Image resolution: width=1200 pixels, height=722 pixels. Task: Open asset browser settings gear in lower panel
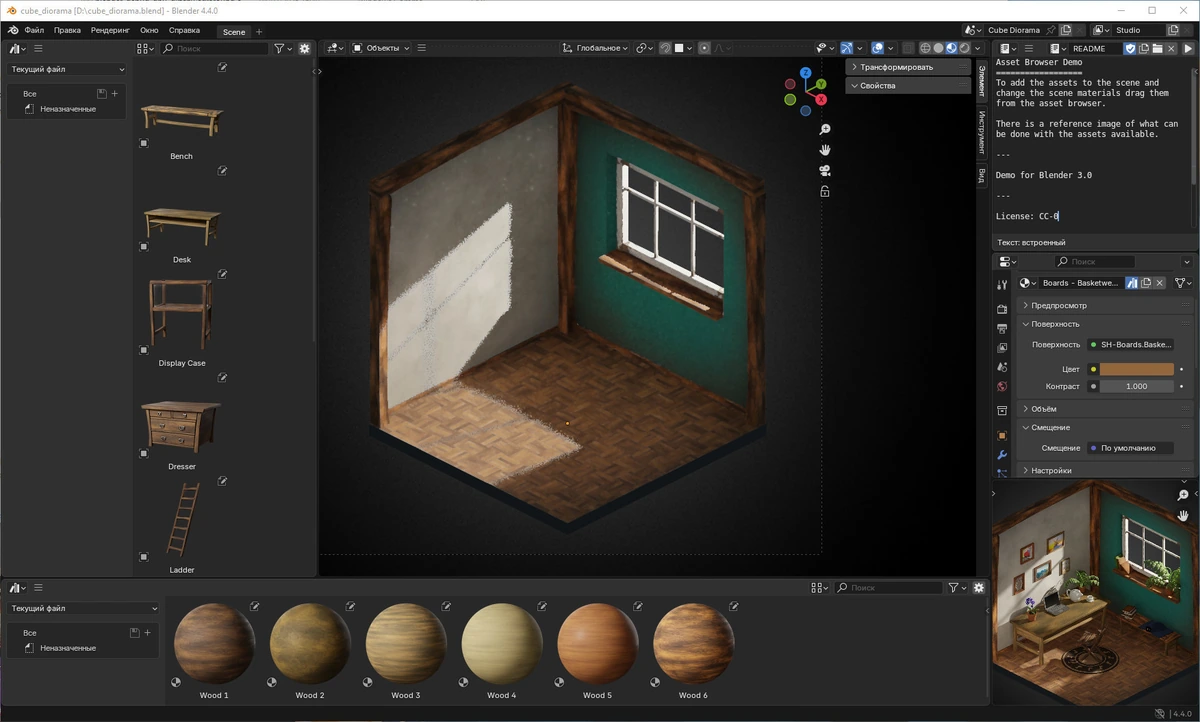coord(979,588)
